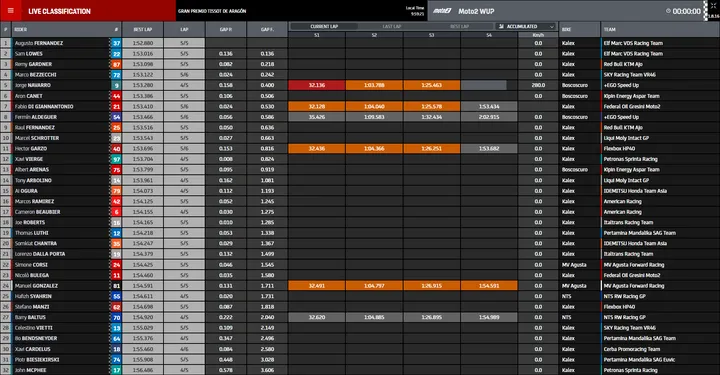Click the Km/h column header

coord(538,35)
